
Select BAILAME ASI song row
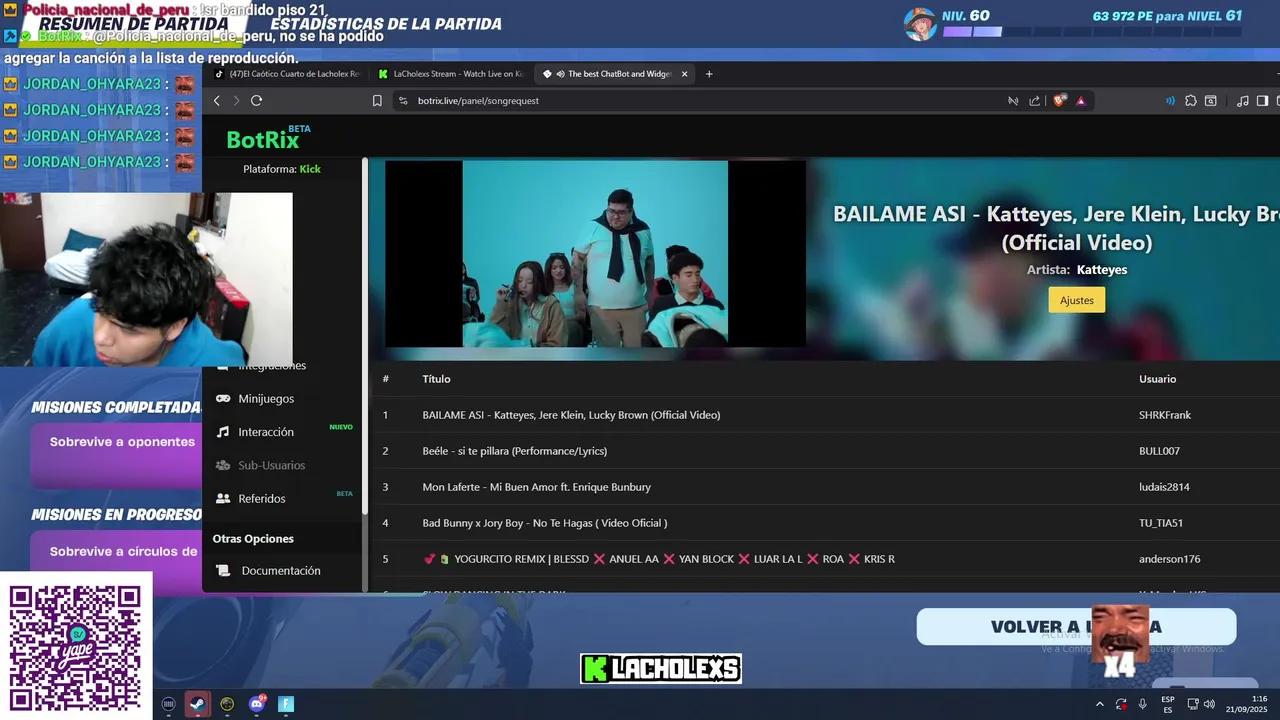(x=826, y=415)
